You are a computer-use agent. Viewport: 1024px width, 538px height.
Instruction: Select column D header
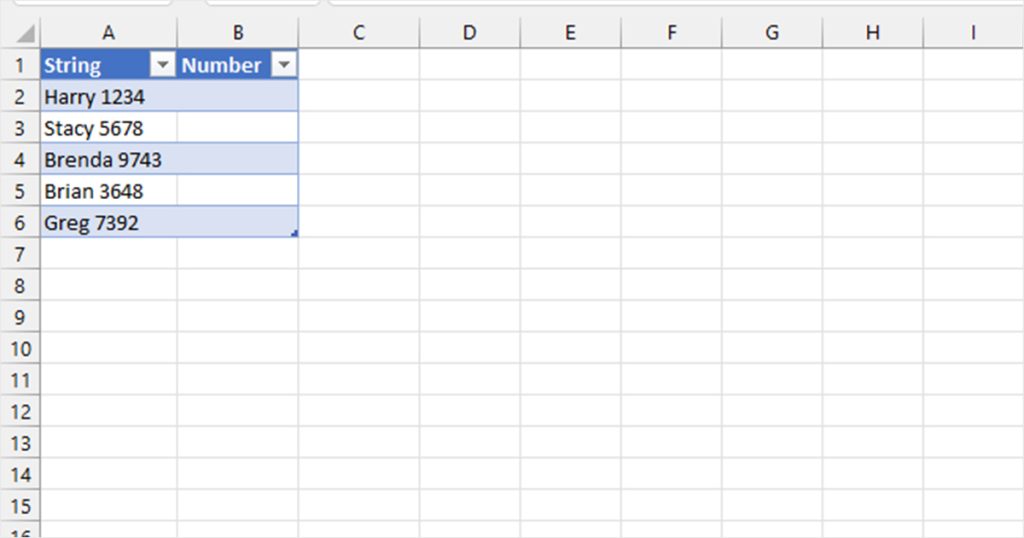coord(470,33)
